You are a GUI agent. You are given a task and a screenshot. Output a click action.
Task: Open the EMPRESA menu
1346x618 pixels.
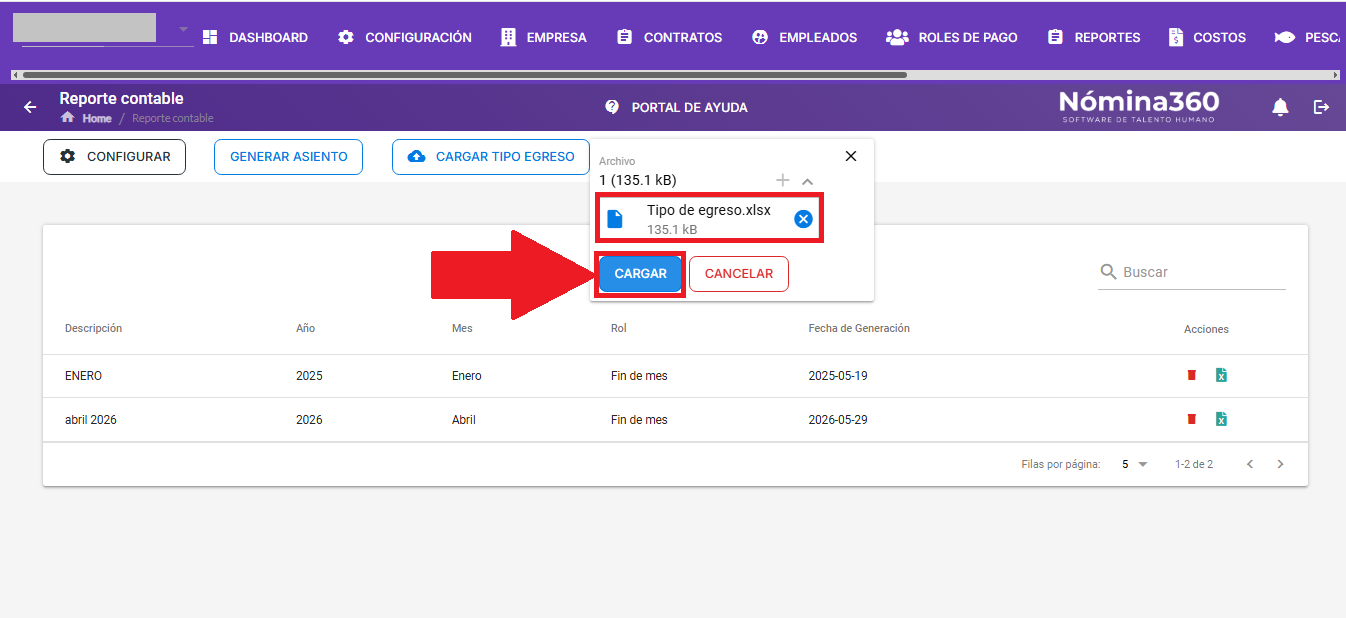coord(543,37)
